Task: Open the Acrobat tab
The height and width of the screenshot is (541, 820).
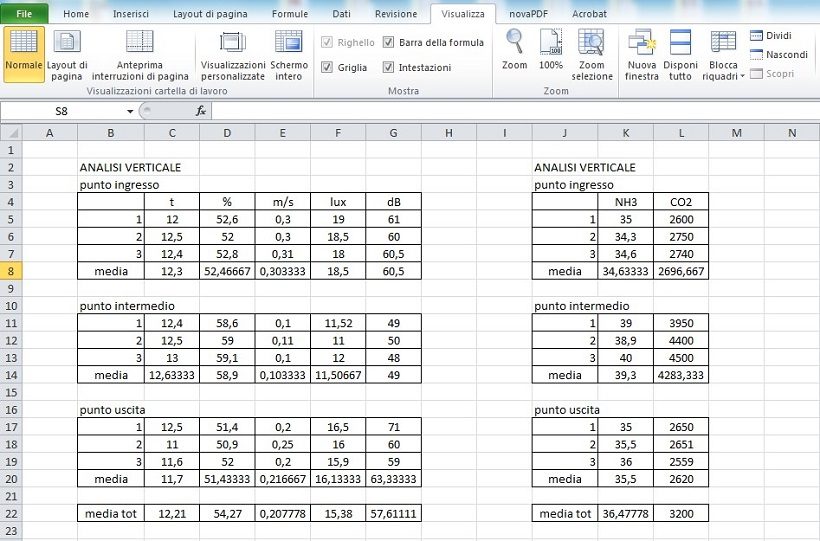Action: pyautogui.click(x=589, y=14)
